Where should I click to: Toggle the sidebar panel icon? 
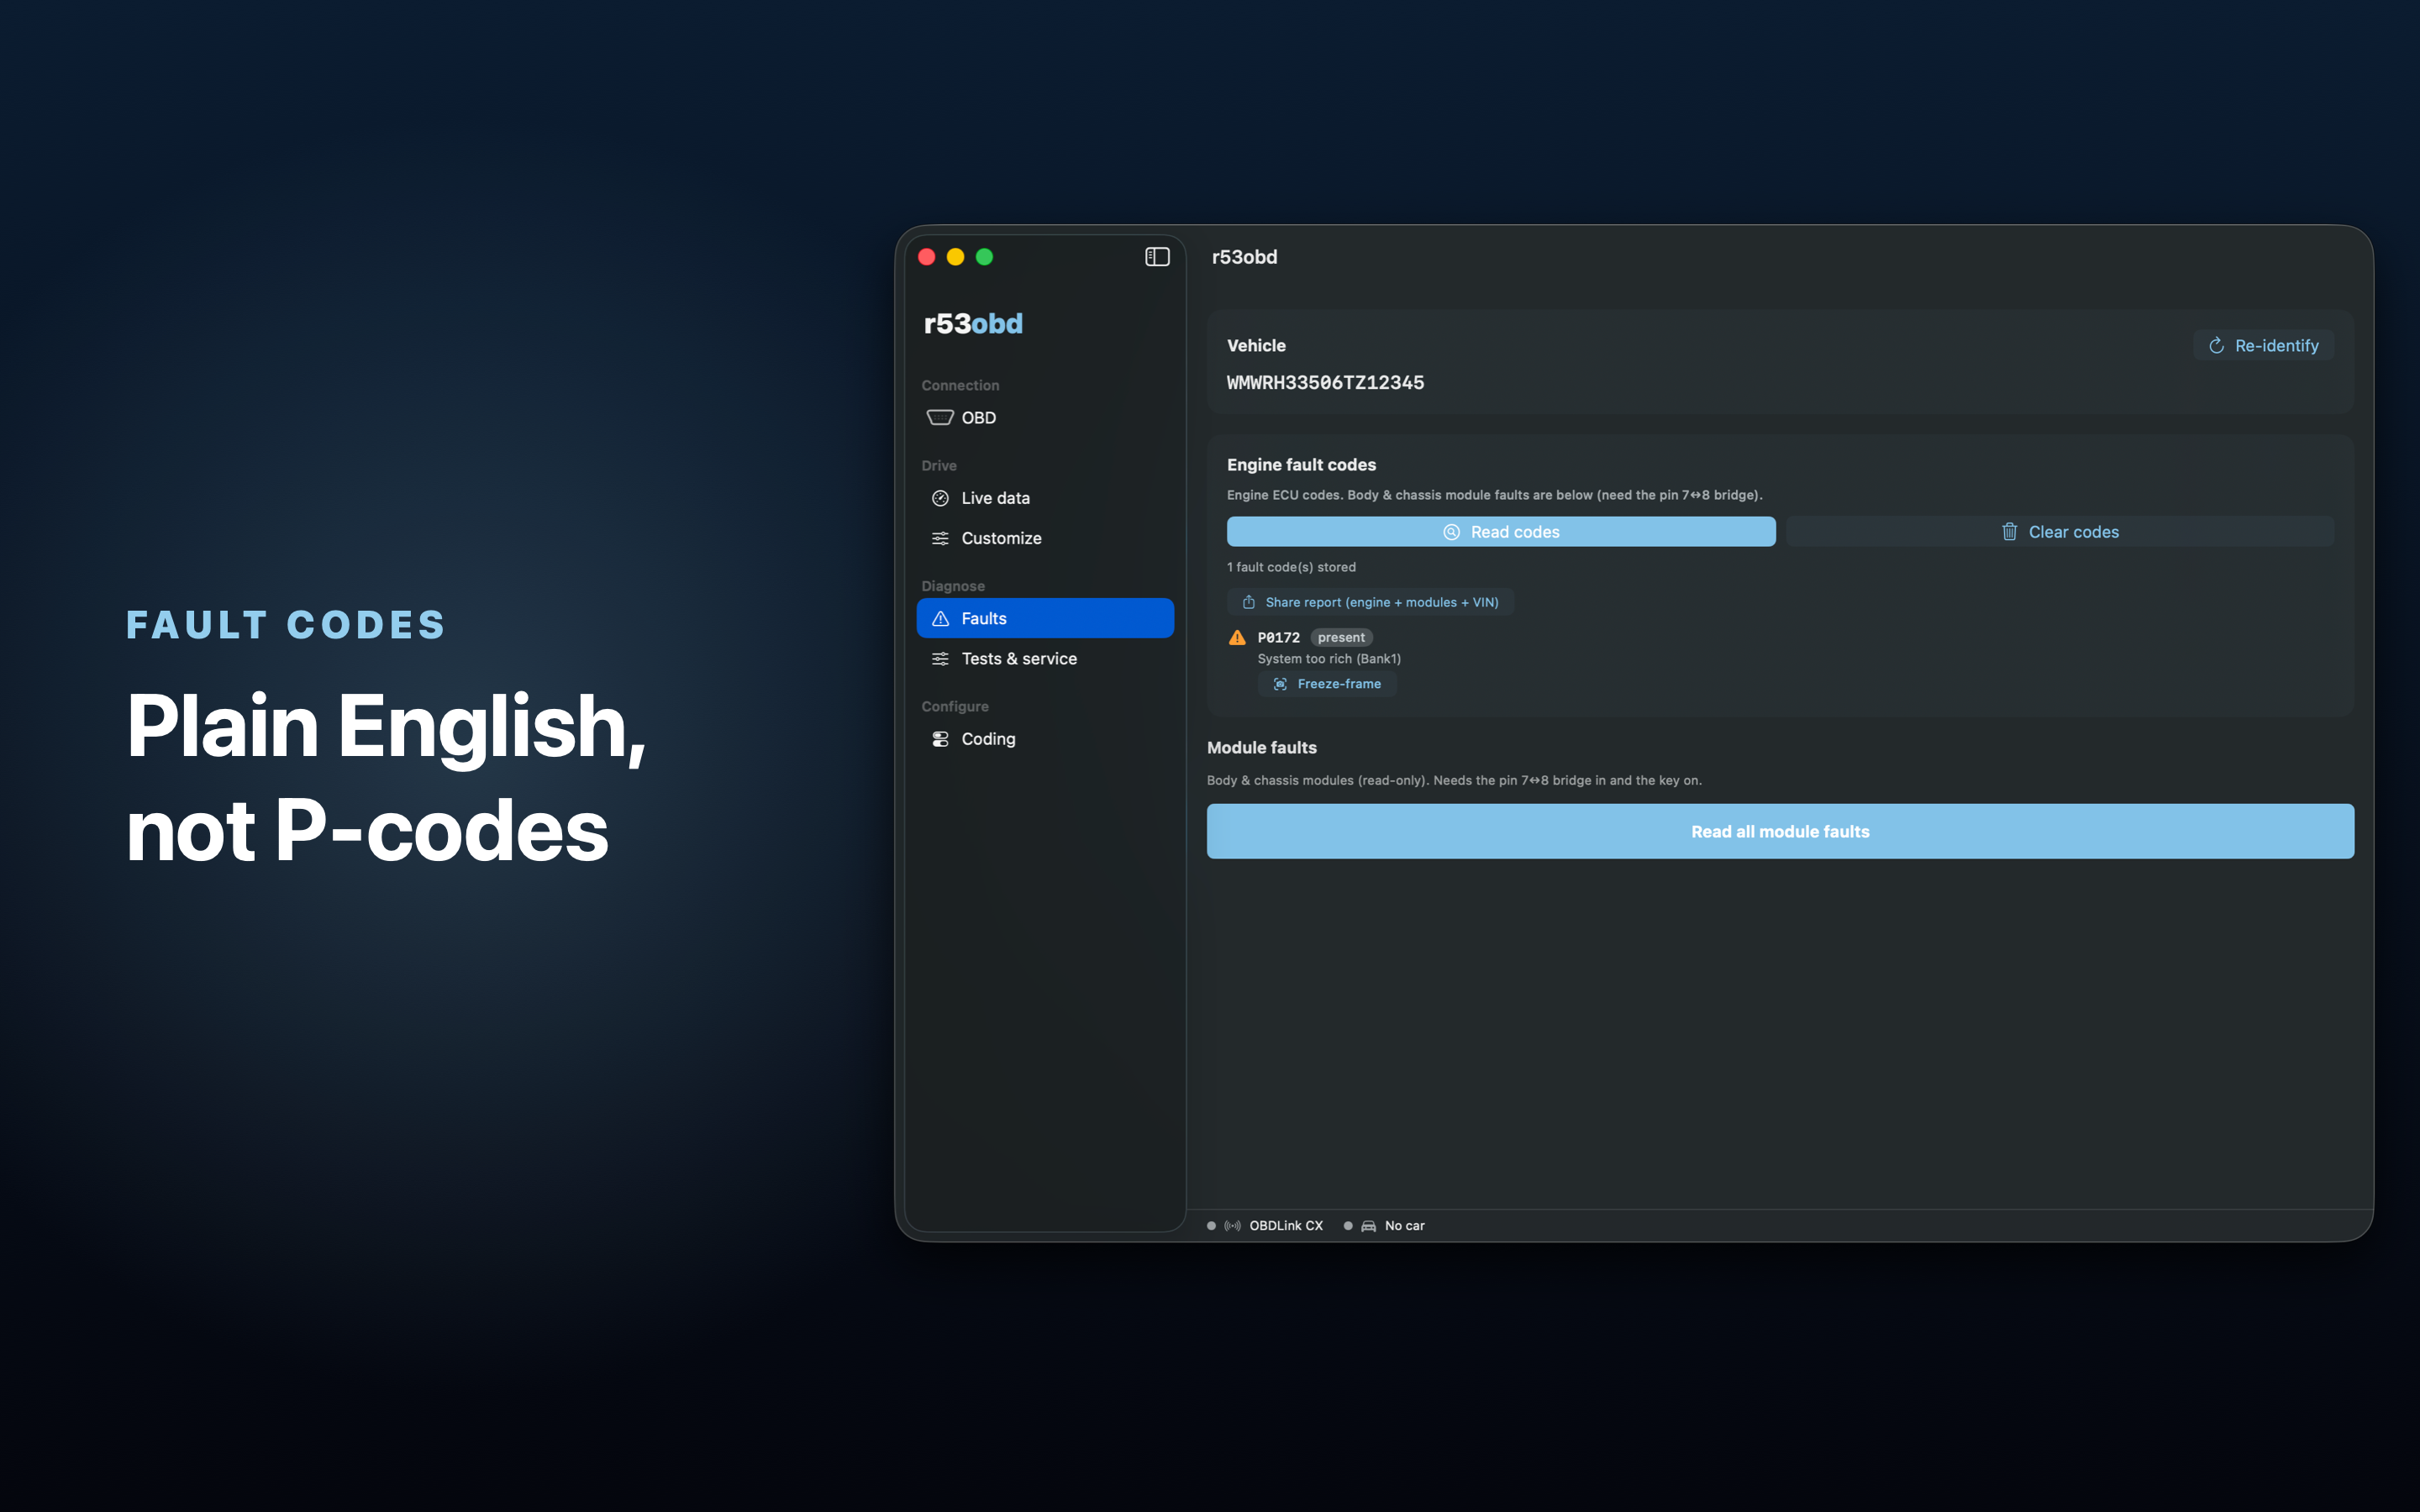(x=1157, y=257)
